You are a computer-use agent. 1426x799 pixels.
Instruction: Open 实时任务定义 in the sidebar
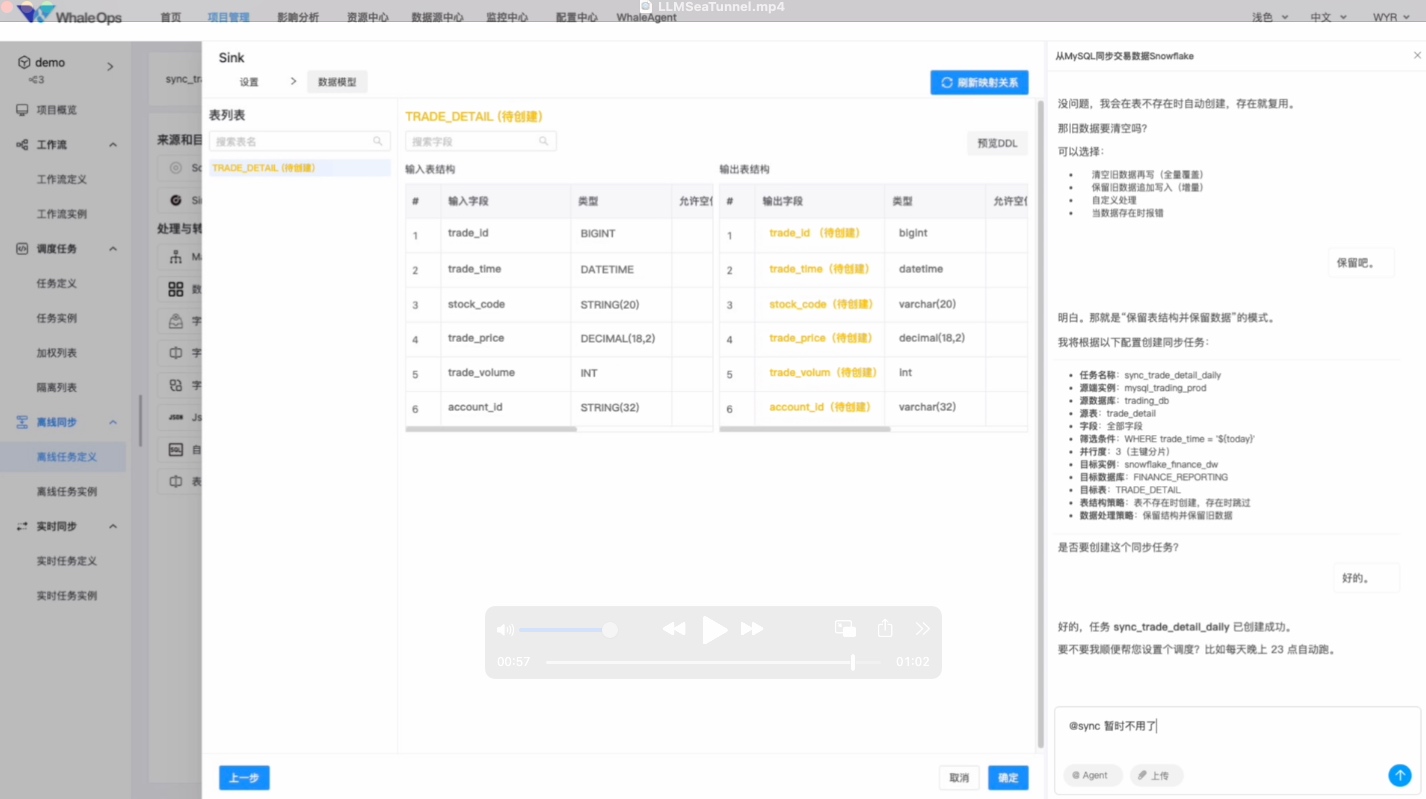(x=67, y=561)
